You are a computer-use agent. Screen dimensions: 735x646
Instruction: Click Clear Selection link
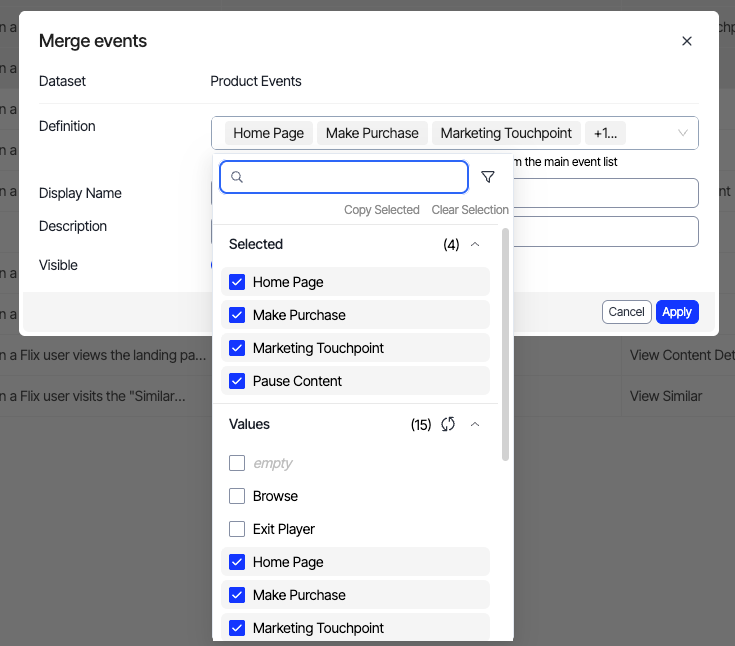470,210
